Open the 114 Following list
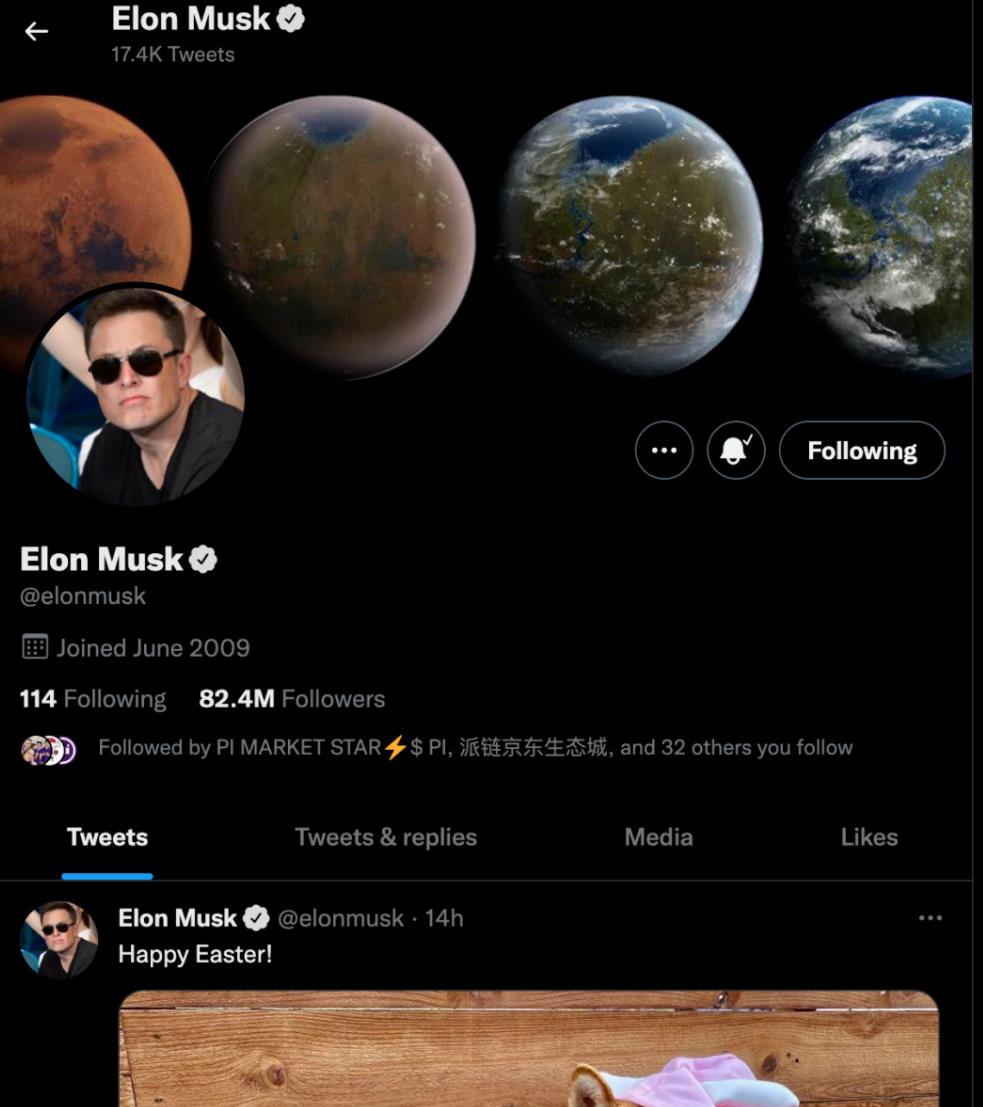This screenshot has height=1107, width=983. [93, 699]
